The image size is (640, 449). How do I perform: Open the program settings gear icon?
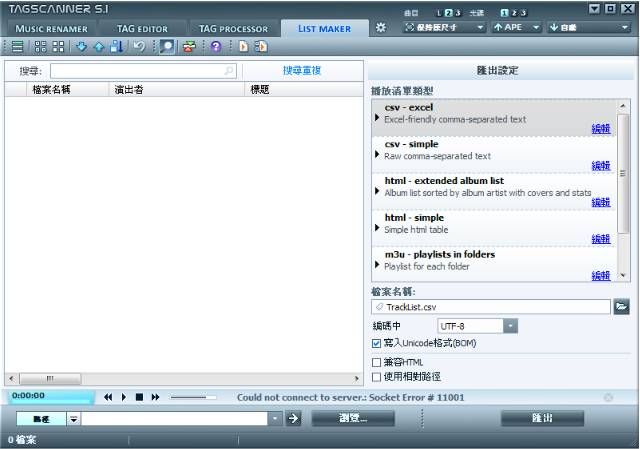[380, 28]
